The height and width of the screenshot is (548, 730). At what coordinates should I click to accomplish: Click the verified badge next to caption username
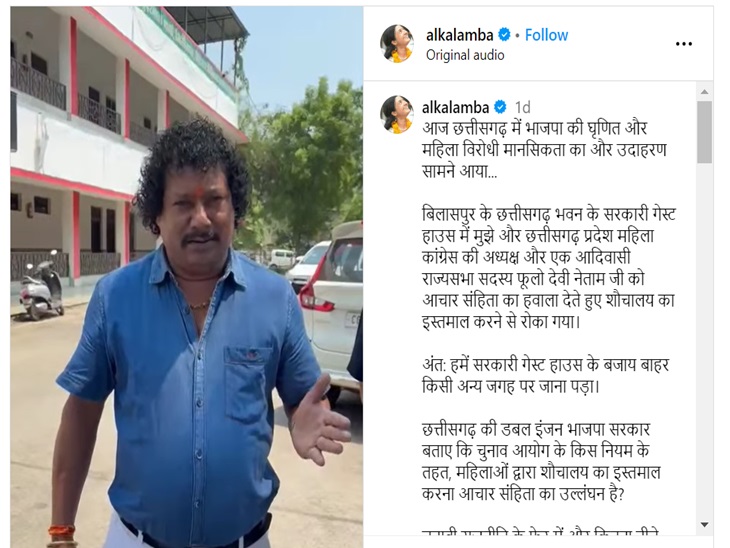(500, 108)
